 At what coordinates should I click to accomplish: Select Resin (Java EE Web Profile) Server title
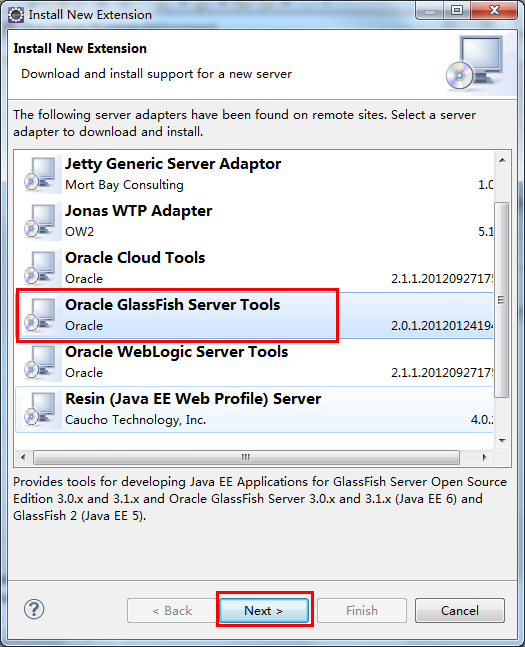[193, 399]
